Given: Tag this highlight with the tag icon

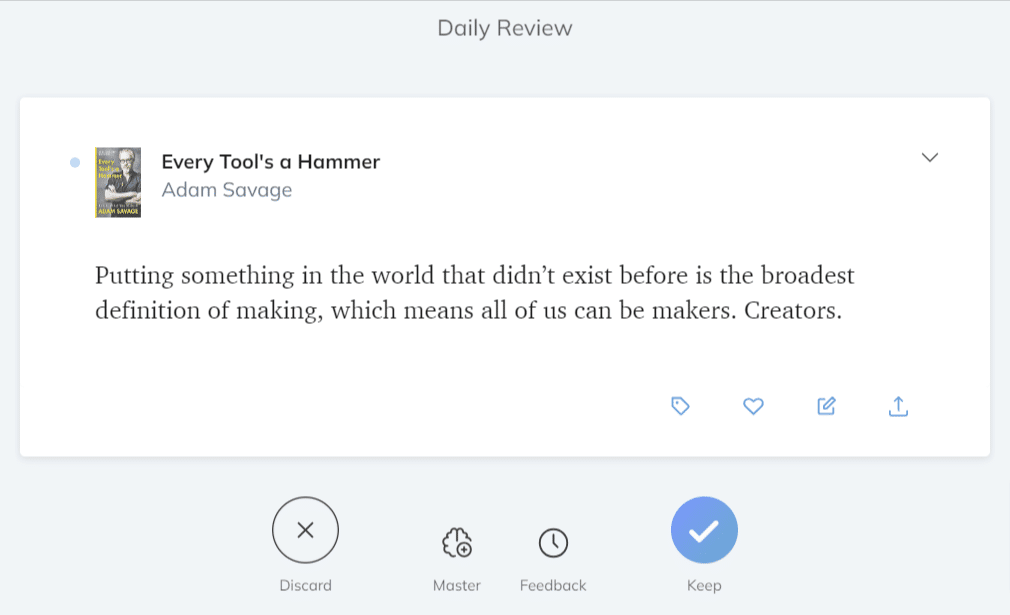Looking at the screenshot, I should point(680,406).
